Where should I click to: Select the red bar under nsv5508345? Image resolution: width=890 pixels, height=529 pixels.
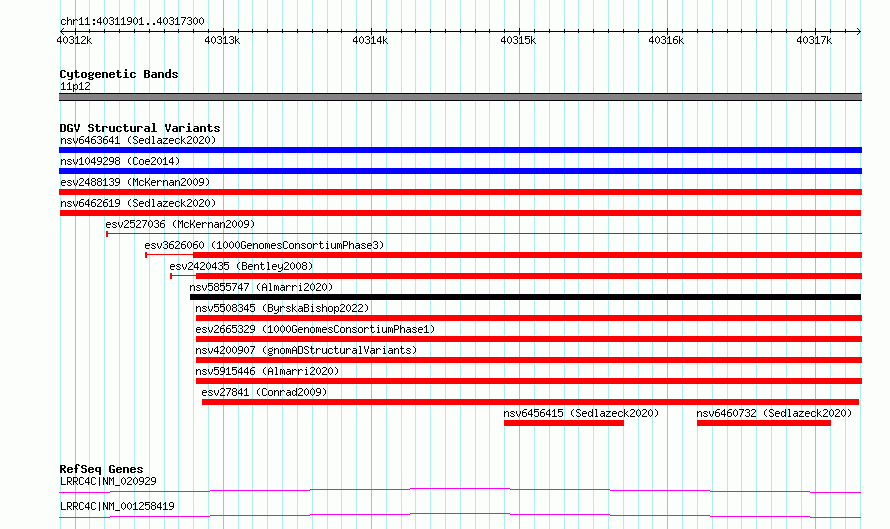pos(529,318)
